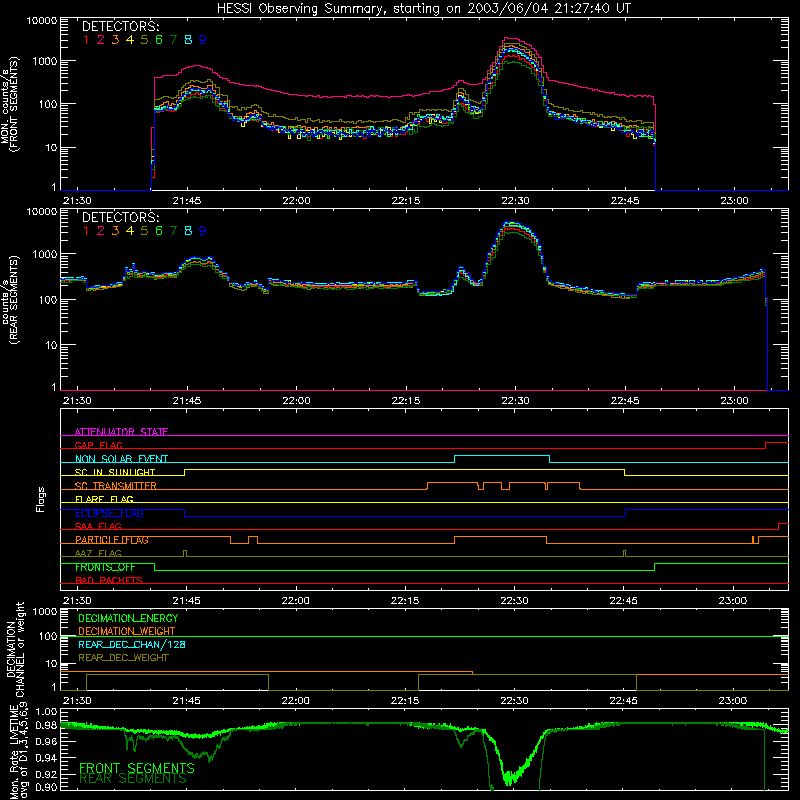The image size is (800, 800).
Task: Click 22:30 tick label under front segments plot
Action: pos(515,201)
